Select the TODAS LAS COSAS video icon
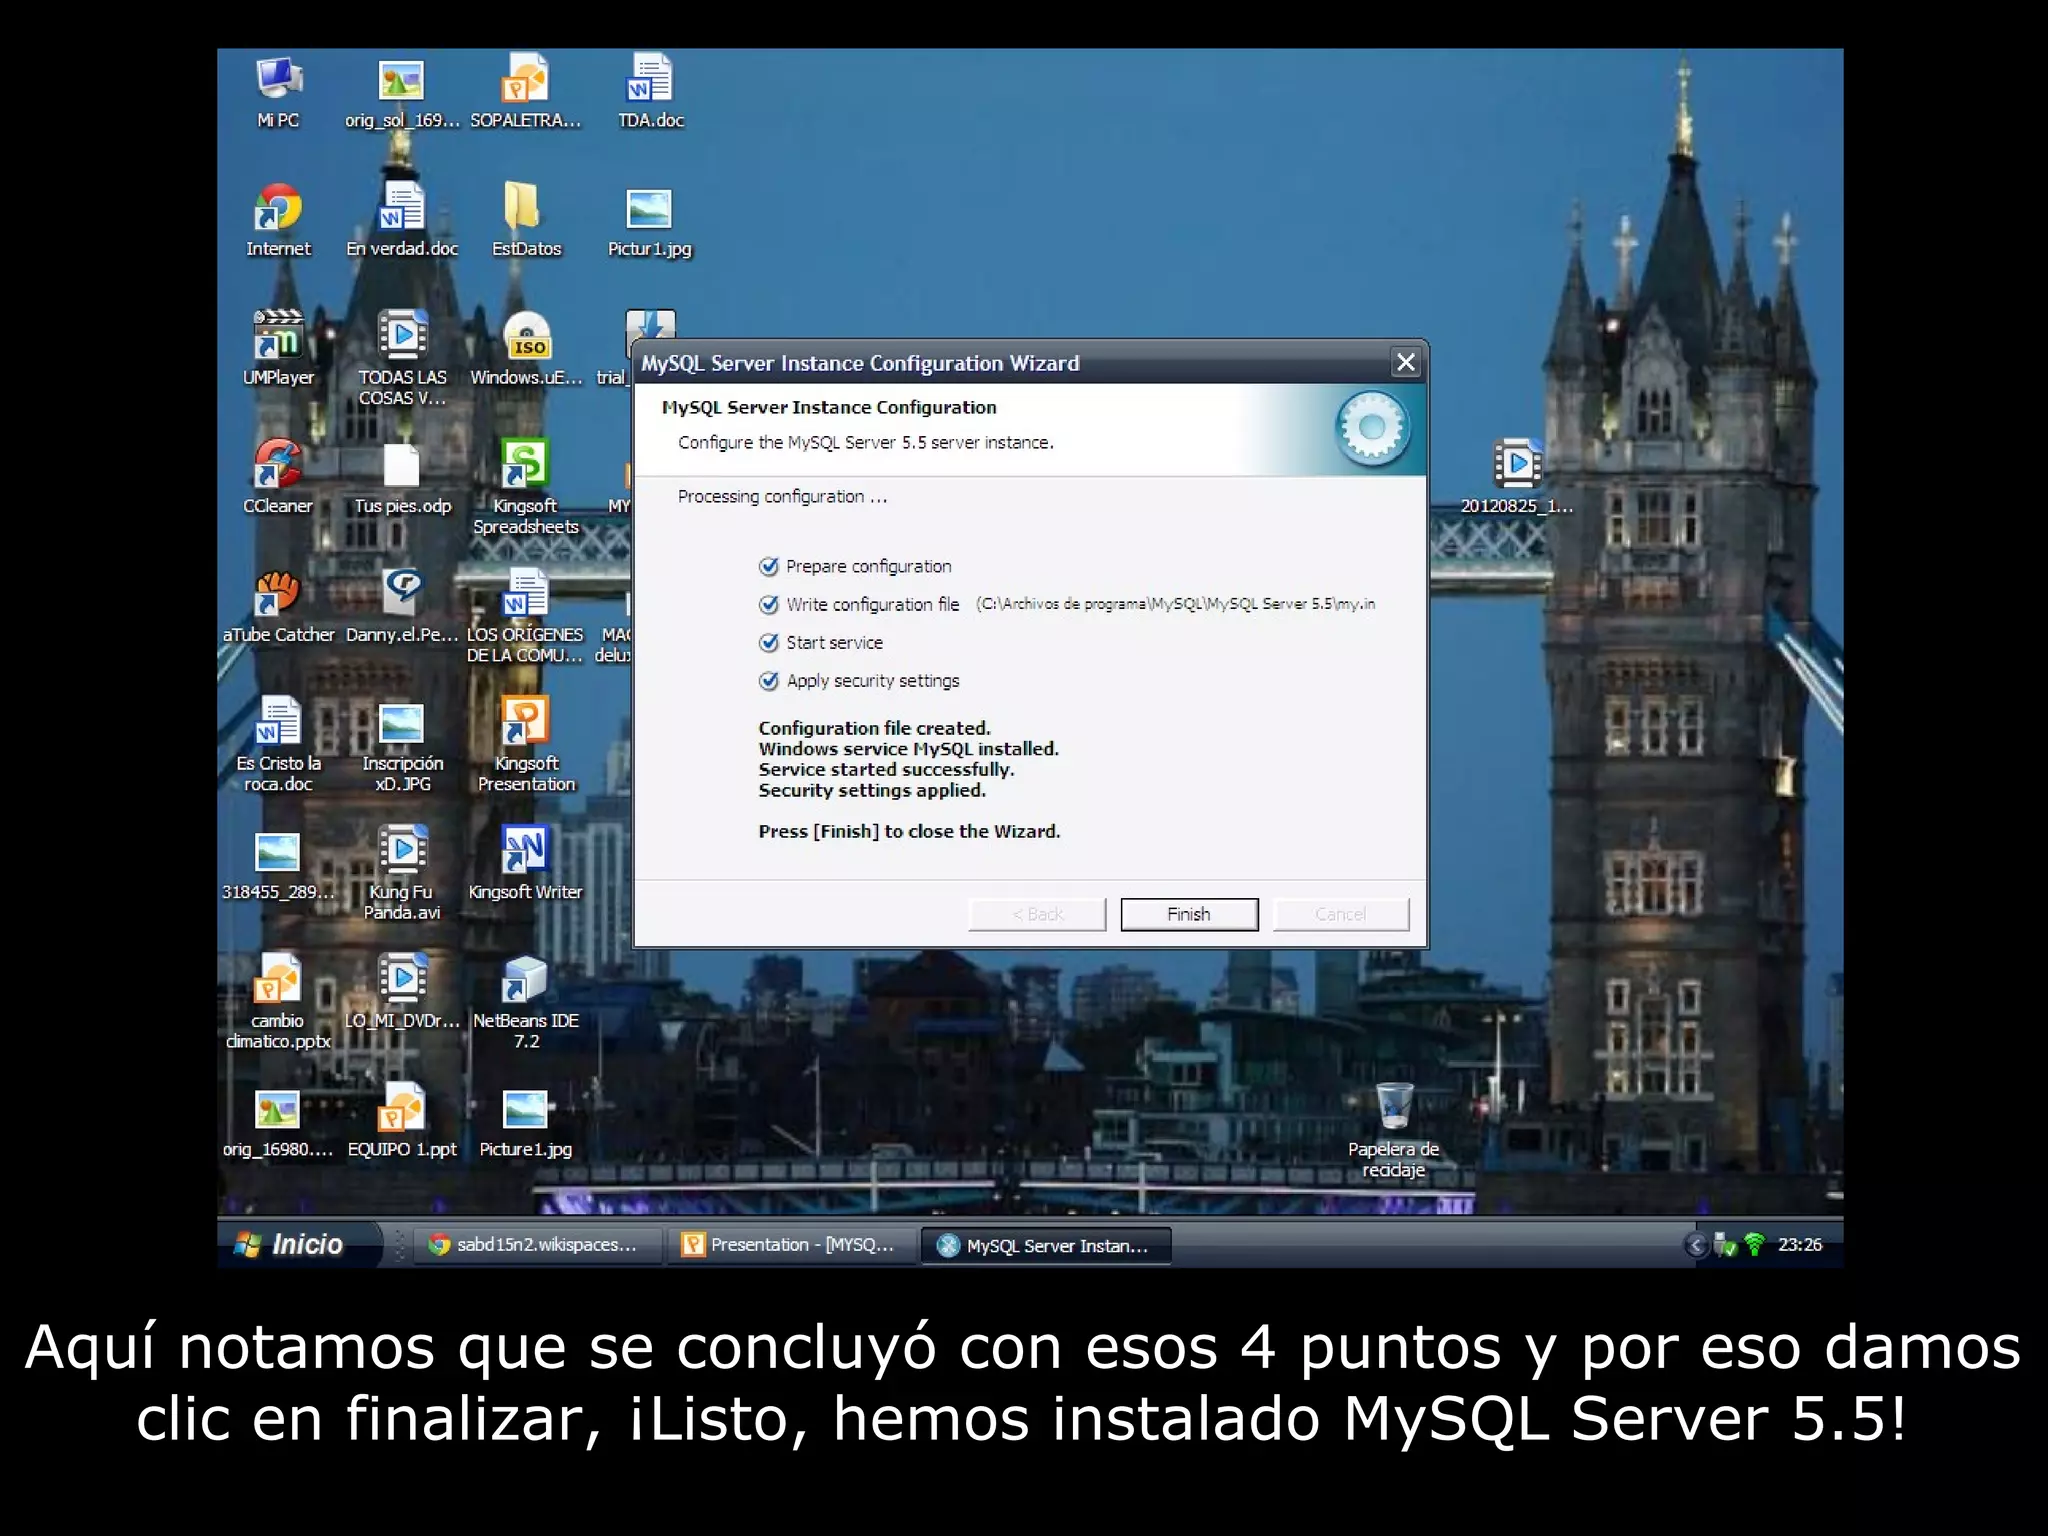This screenshot has height=1536, width=2048. point(402,358)
